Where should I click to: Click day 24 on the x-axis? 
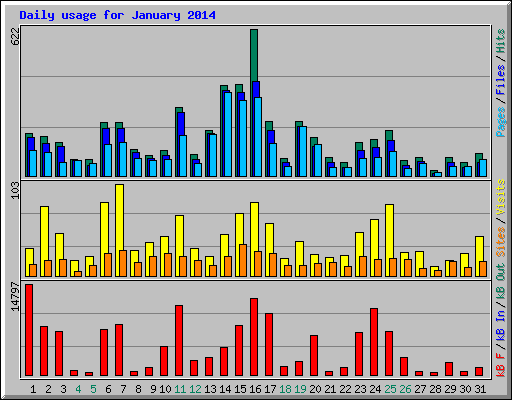click(x=375, y=389)
